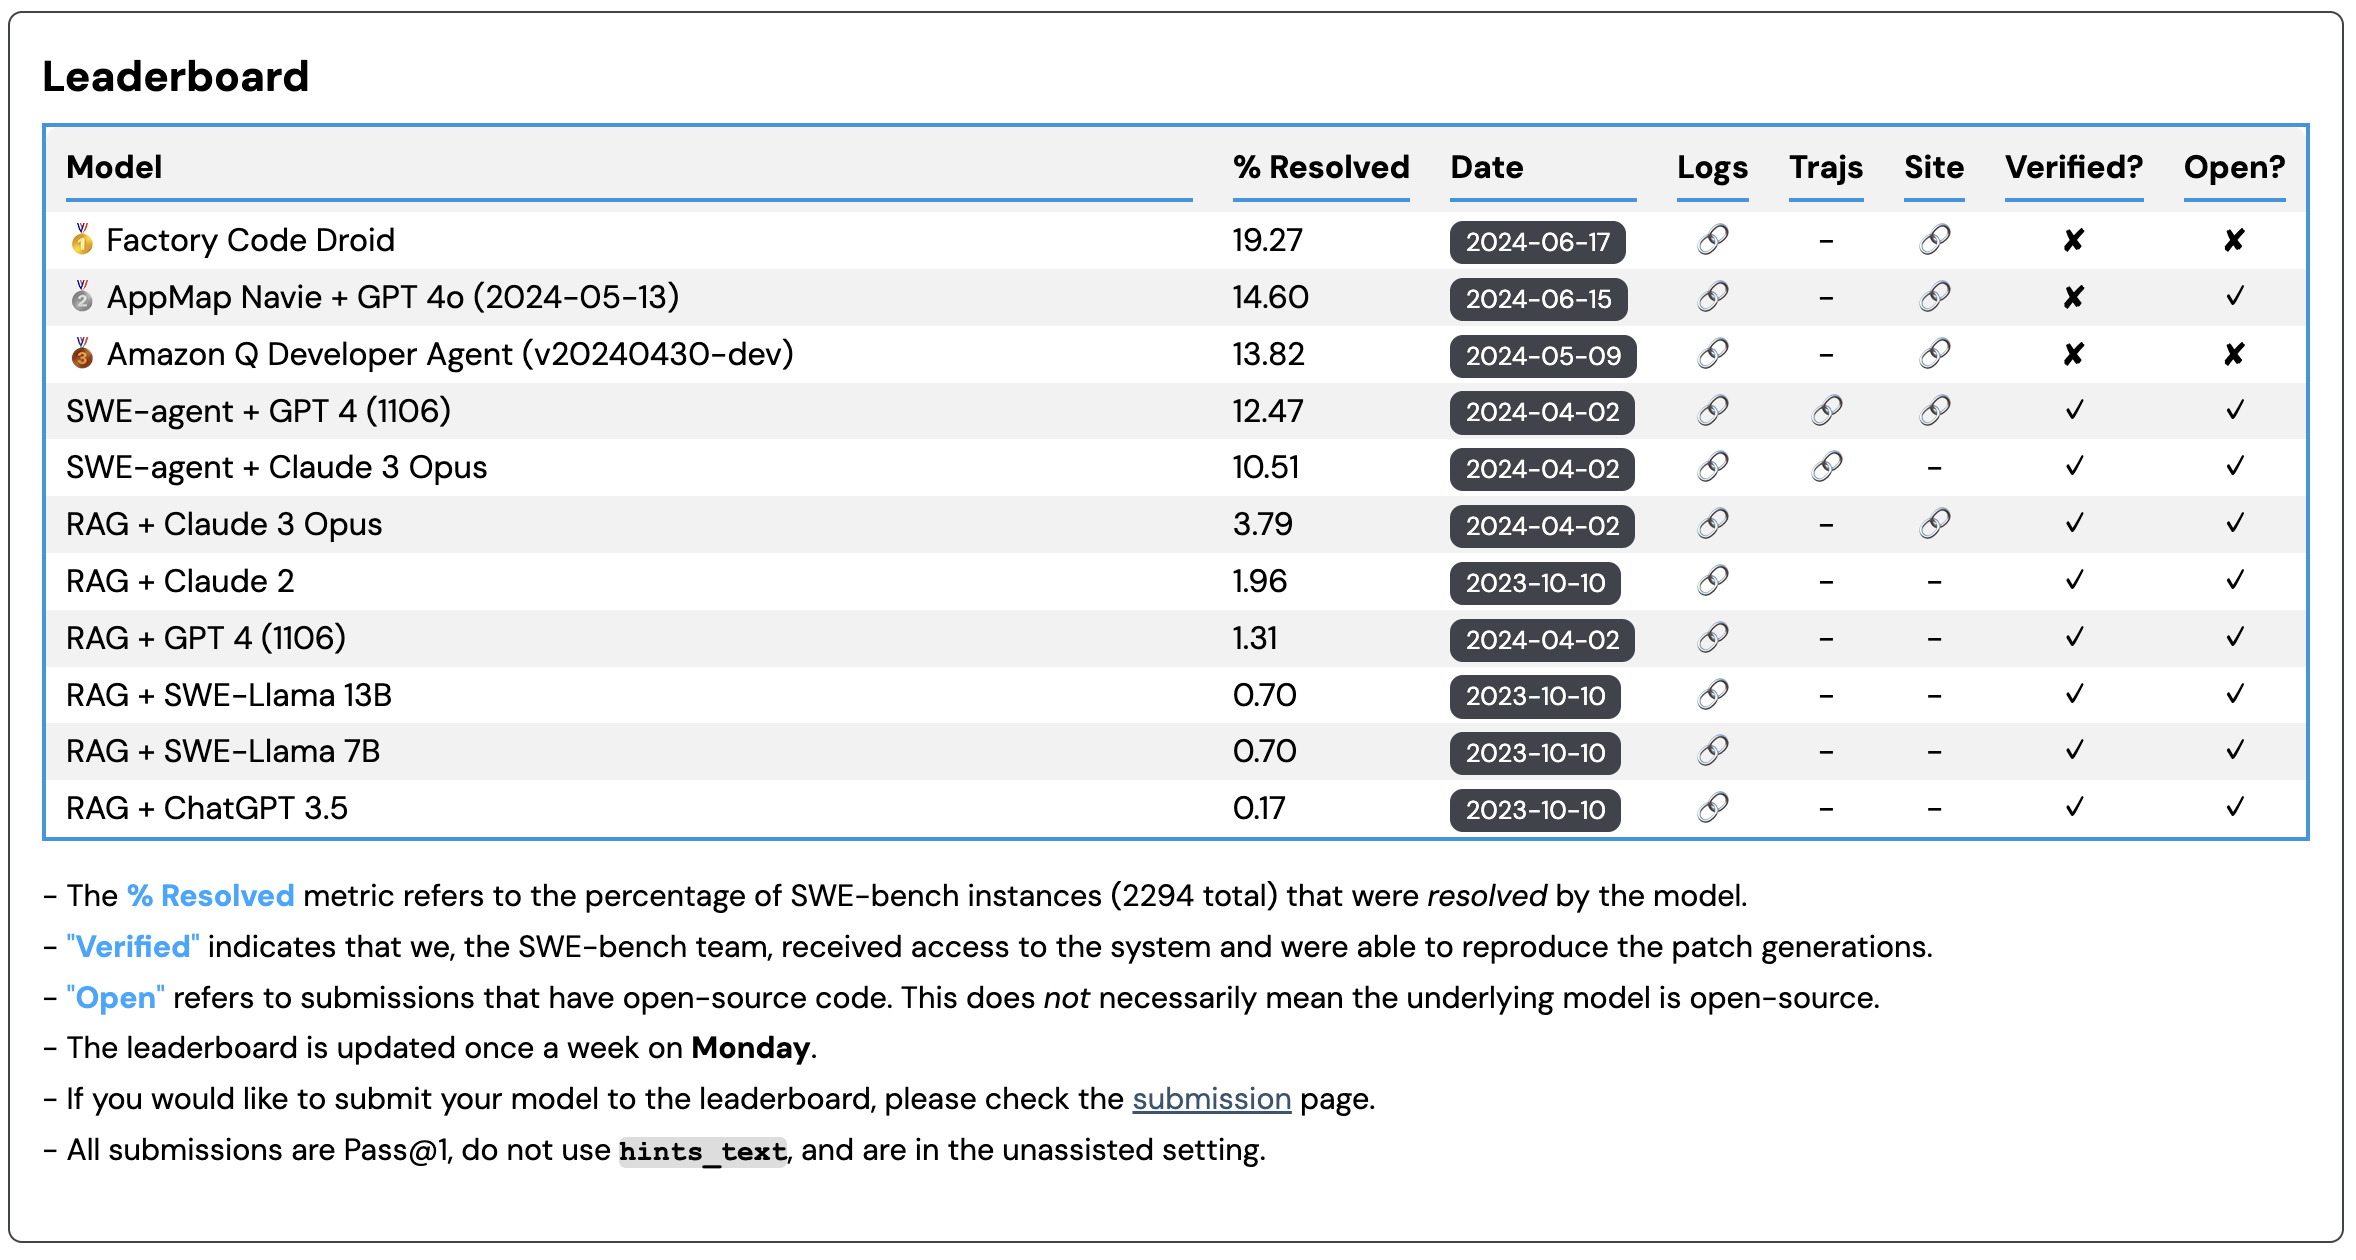This screenshot has height=1260, width=2356.
Task: Click the Factory Code Droid gold medal icon
Action: pyautogui.click(x=82, y=240)
